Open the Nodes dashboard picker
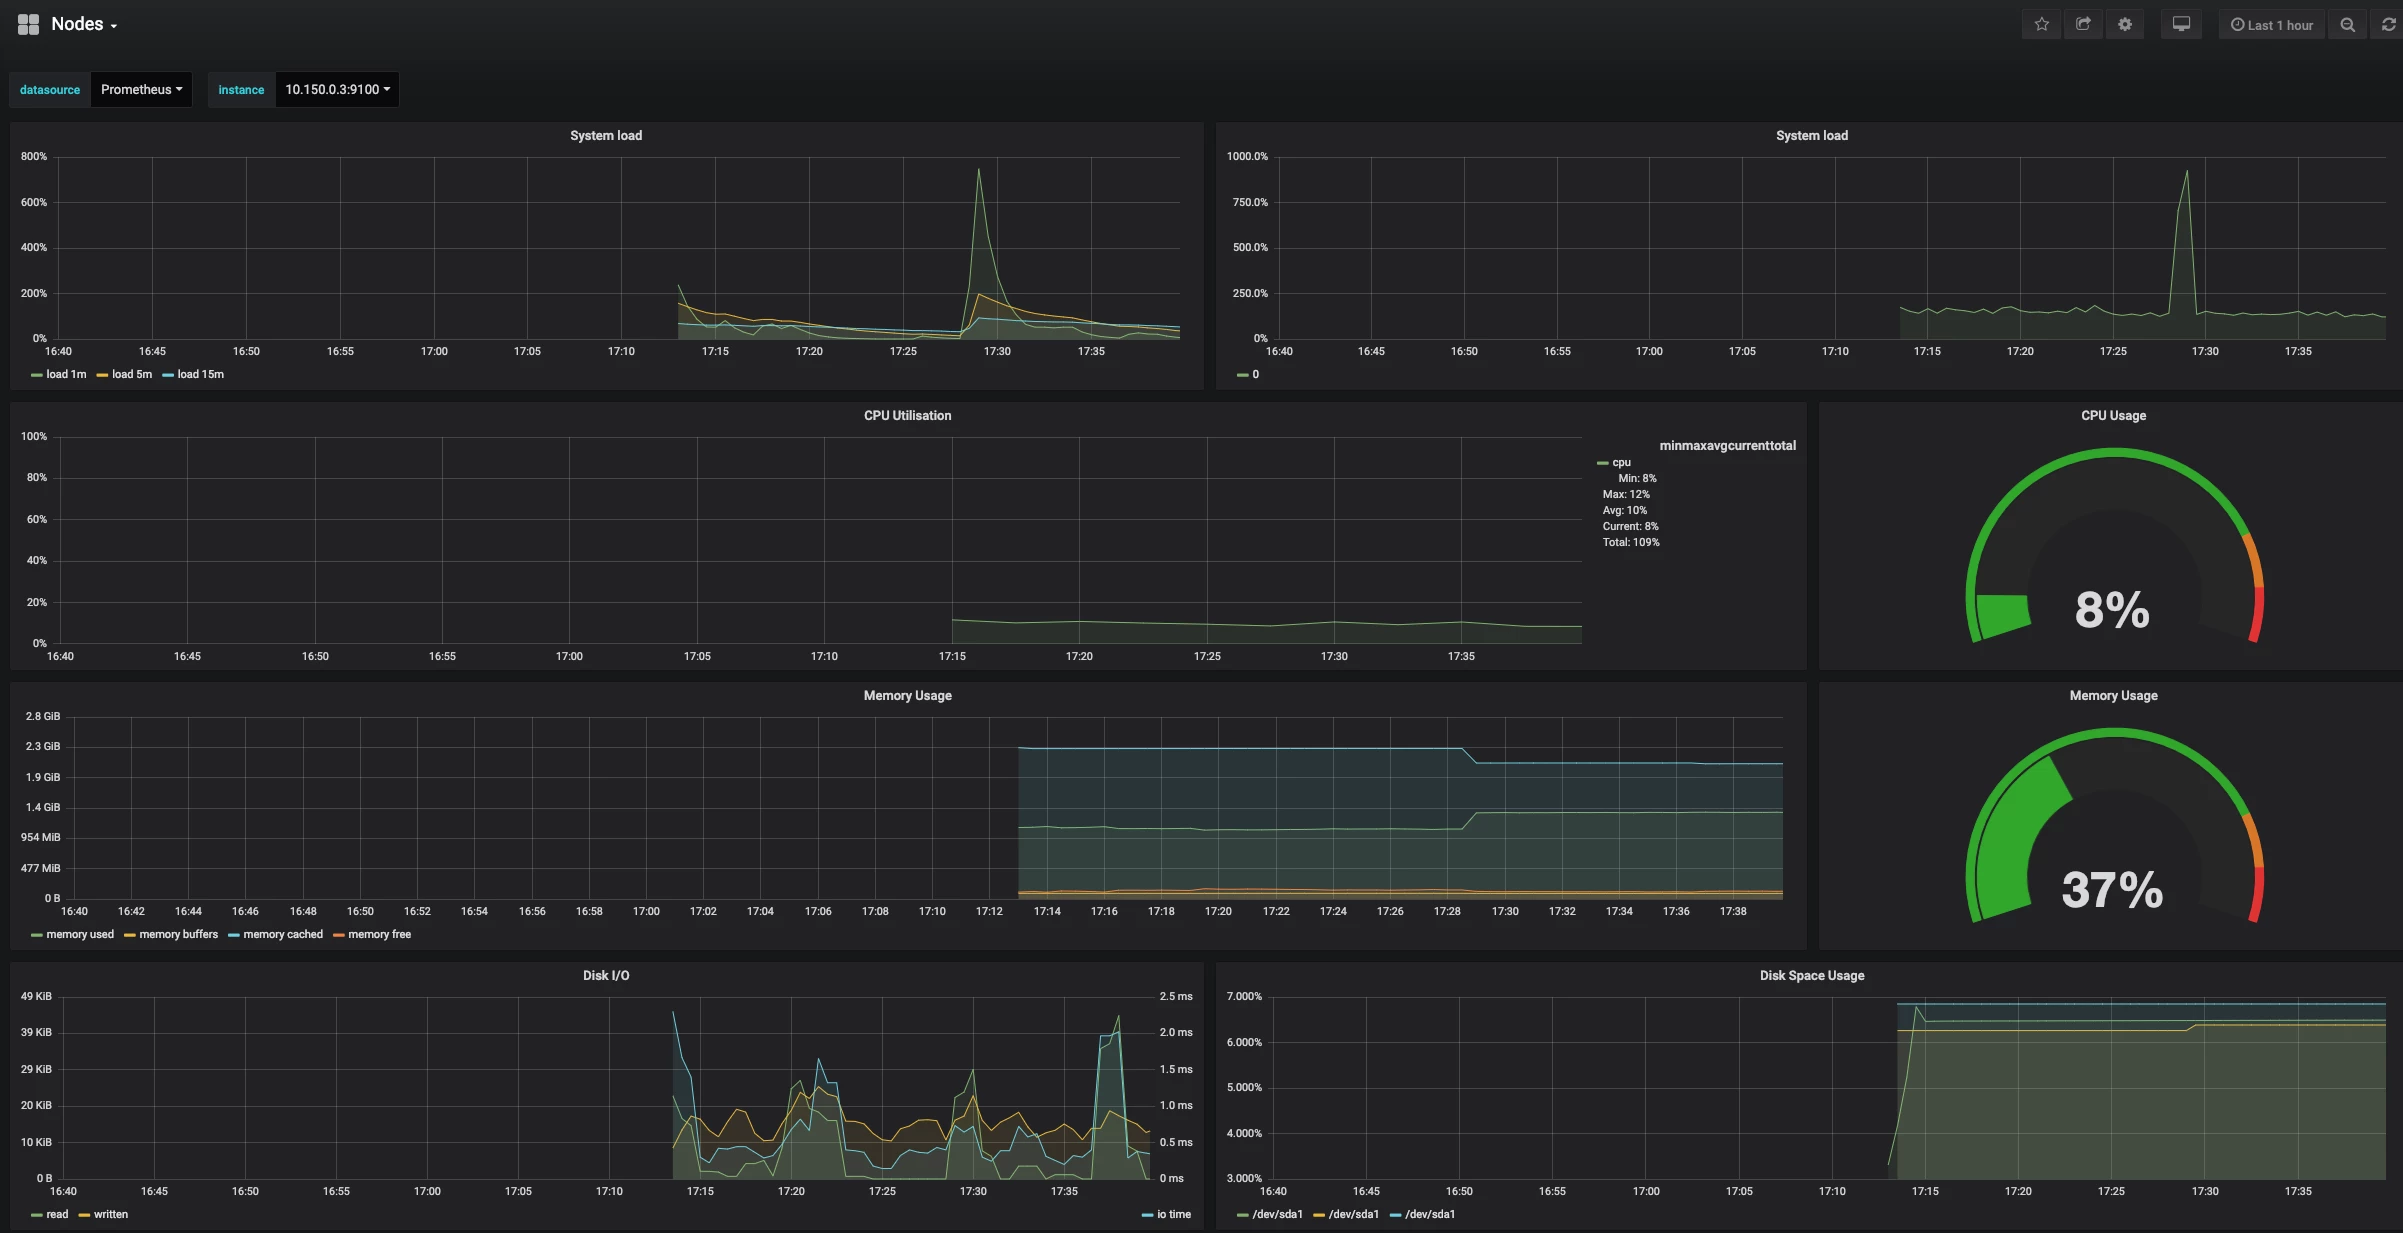Screen dimensions: 2403x1233 (x=84, y=24)
